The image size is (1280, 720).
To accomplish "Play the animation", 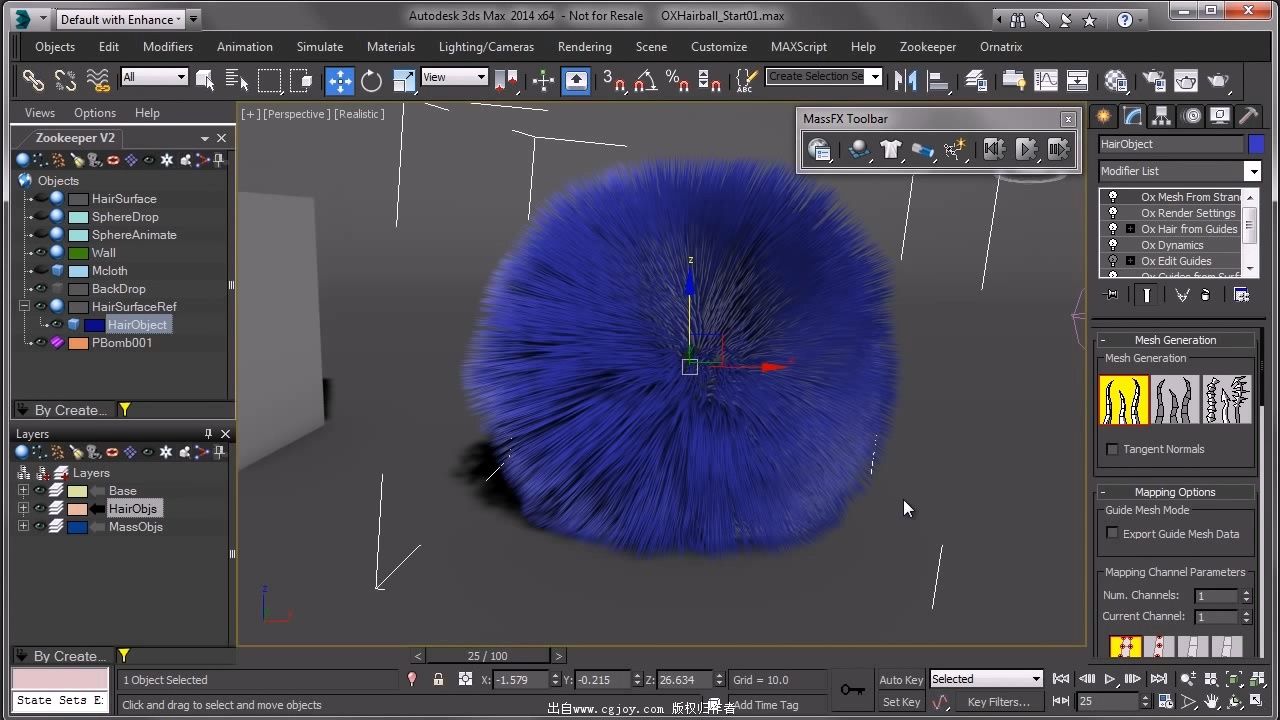I will click(1110, 680).
